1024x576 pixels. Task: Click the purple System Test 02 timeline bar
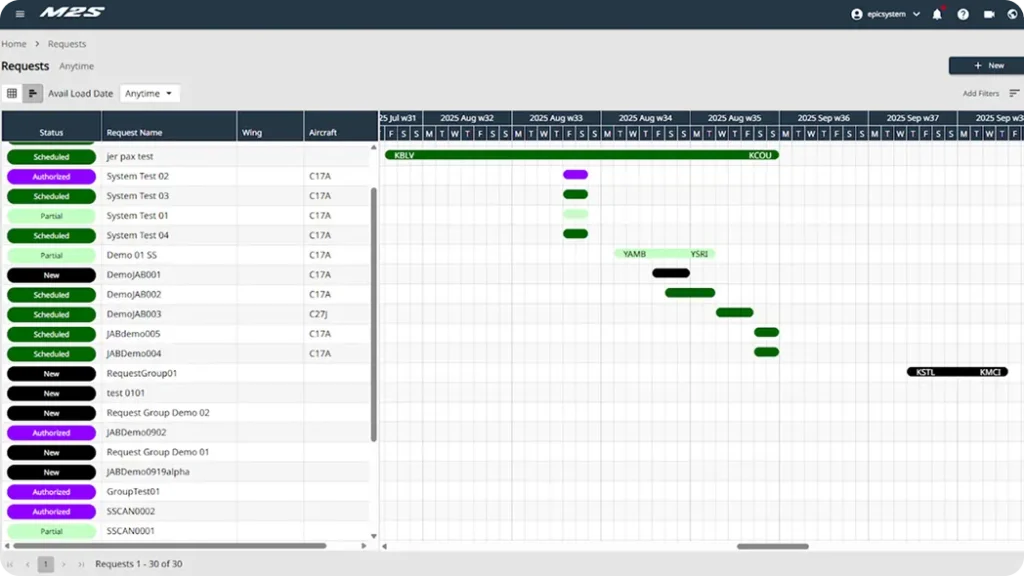click(575, 175)
